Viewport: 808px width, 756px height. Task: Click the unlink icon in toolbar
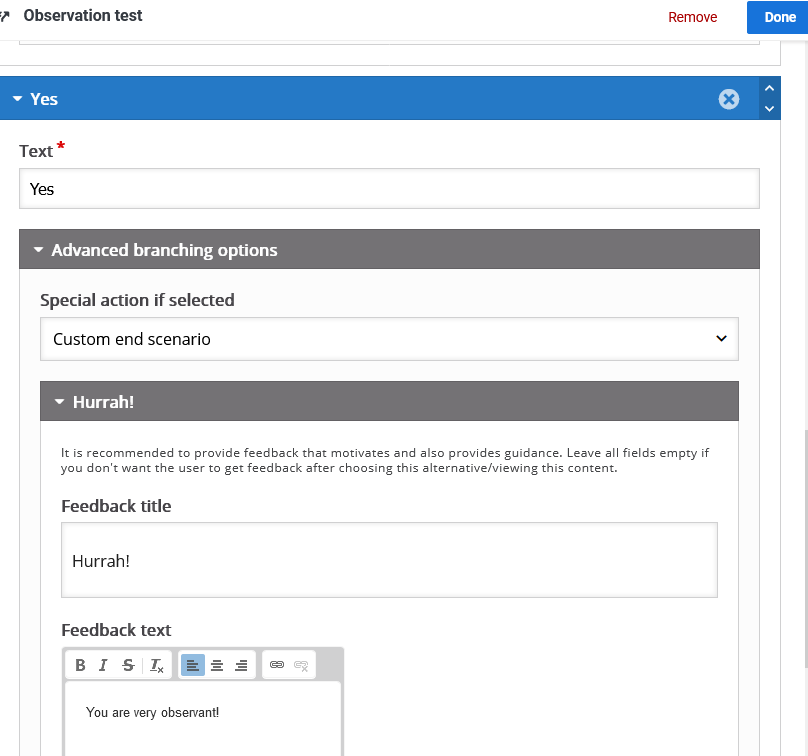tap(301, 665)
